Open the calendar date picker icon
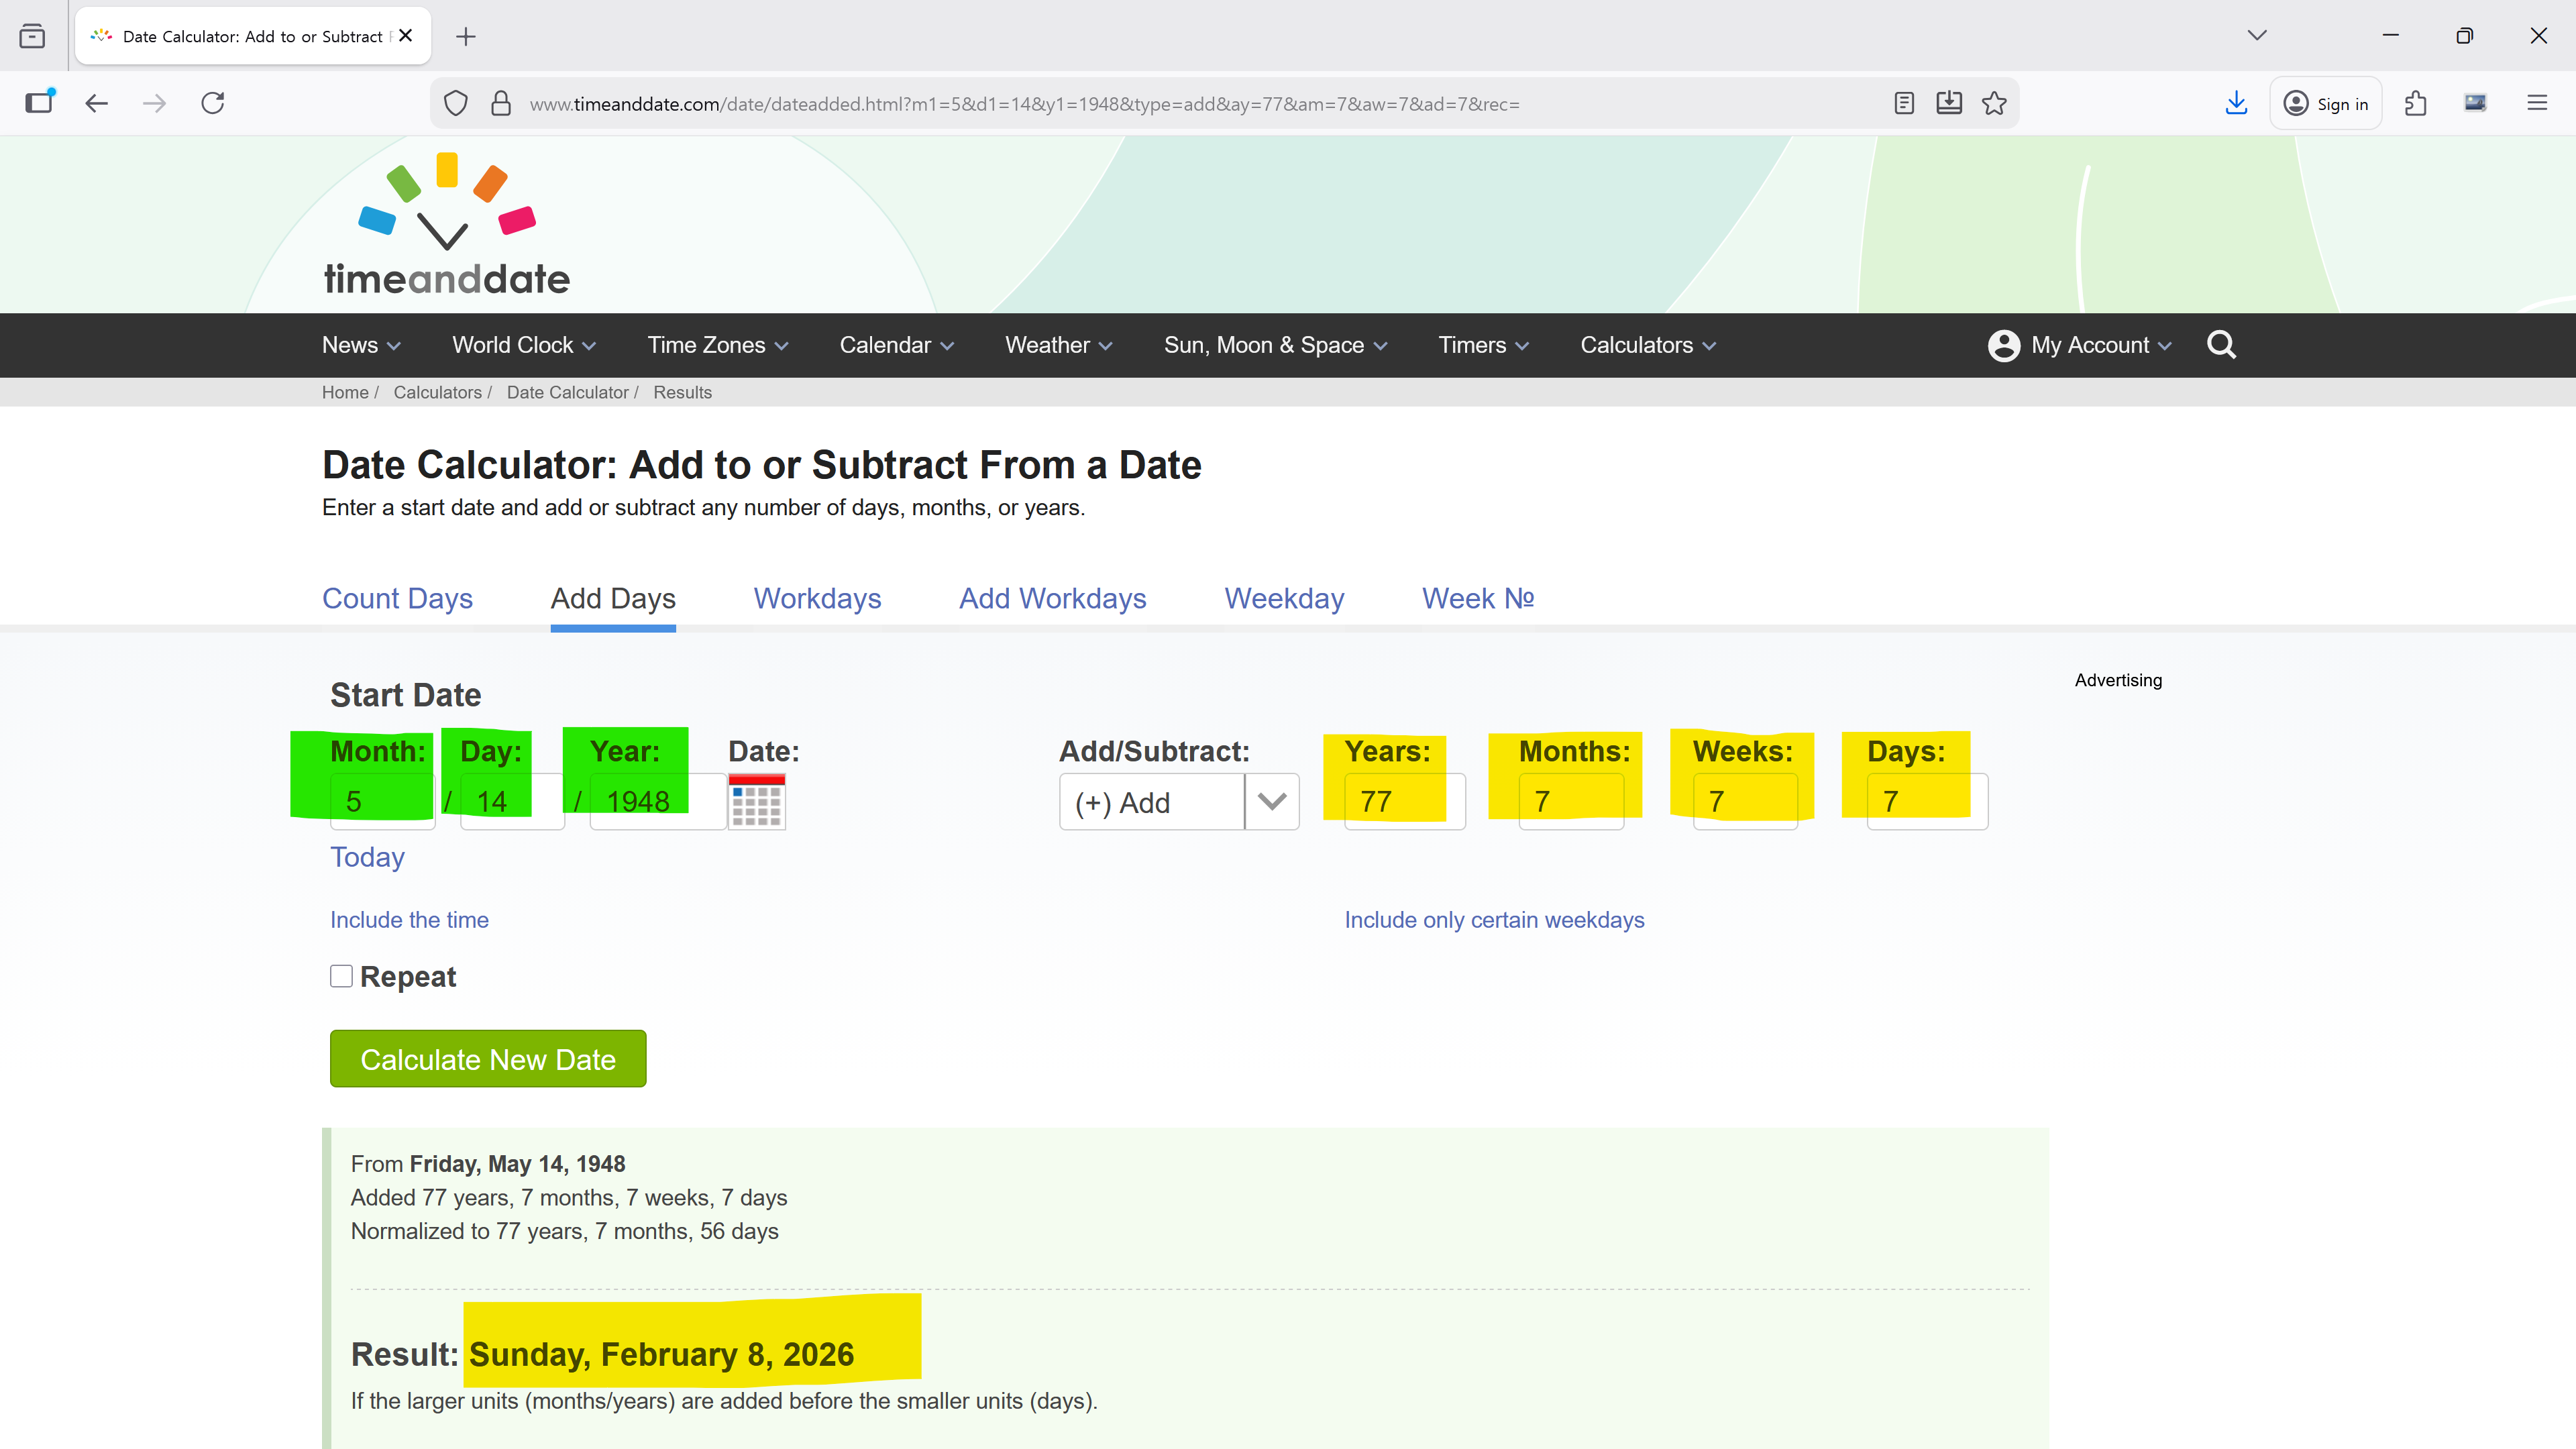The width and height of the screenshot is (2576, 1449). click(756, 802)
